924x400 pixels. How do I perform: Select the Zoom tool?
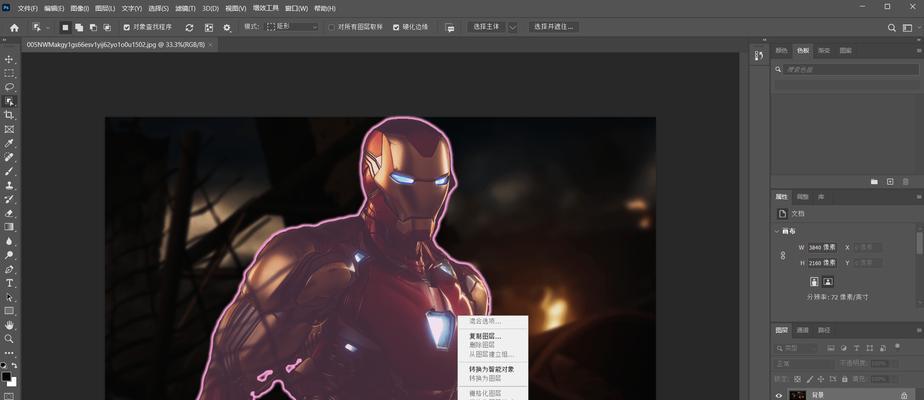pyautogui.click(x=9, y=339)
